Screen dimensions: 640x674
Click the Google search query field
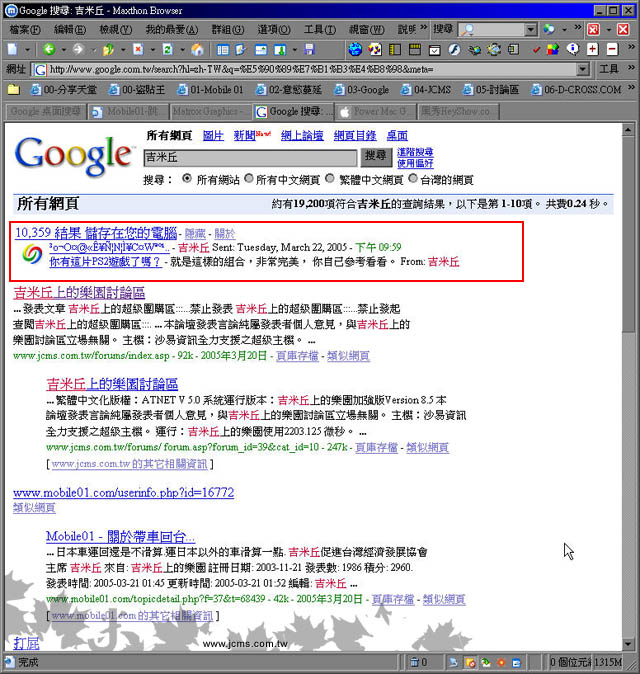250,158
